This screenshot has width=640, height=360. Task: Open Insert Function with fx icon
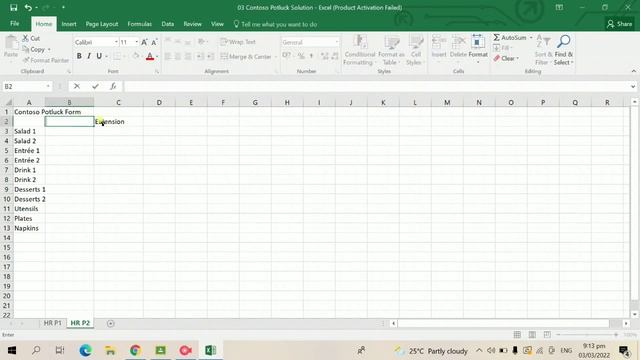pyautogui.click(x=113, y=86)
